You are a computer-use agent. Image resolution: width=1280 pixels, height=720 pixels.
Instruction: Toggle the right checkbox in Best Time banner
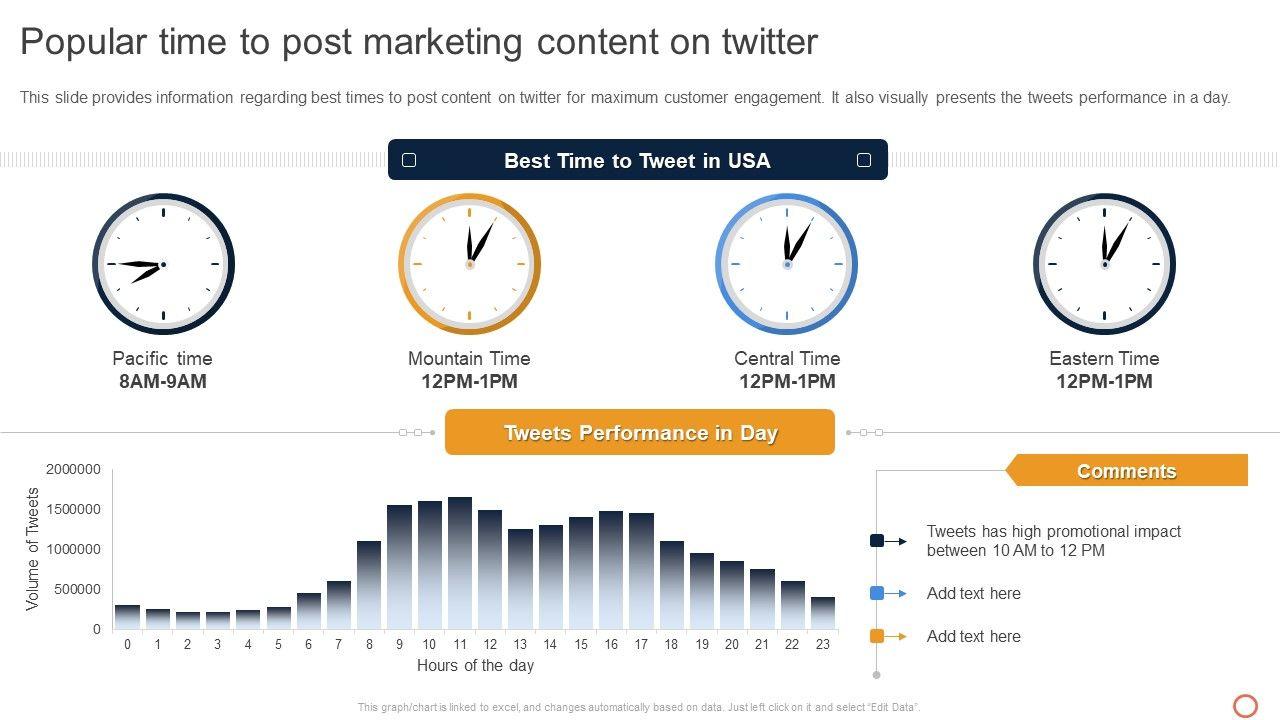click(x=864, y=160)
